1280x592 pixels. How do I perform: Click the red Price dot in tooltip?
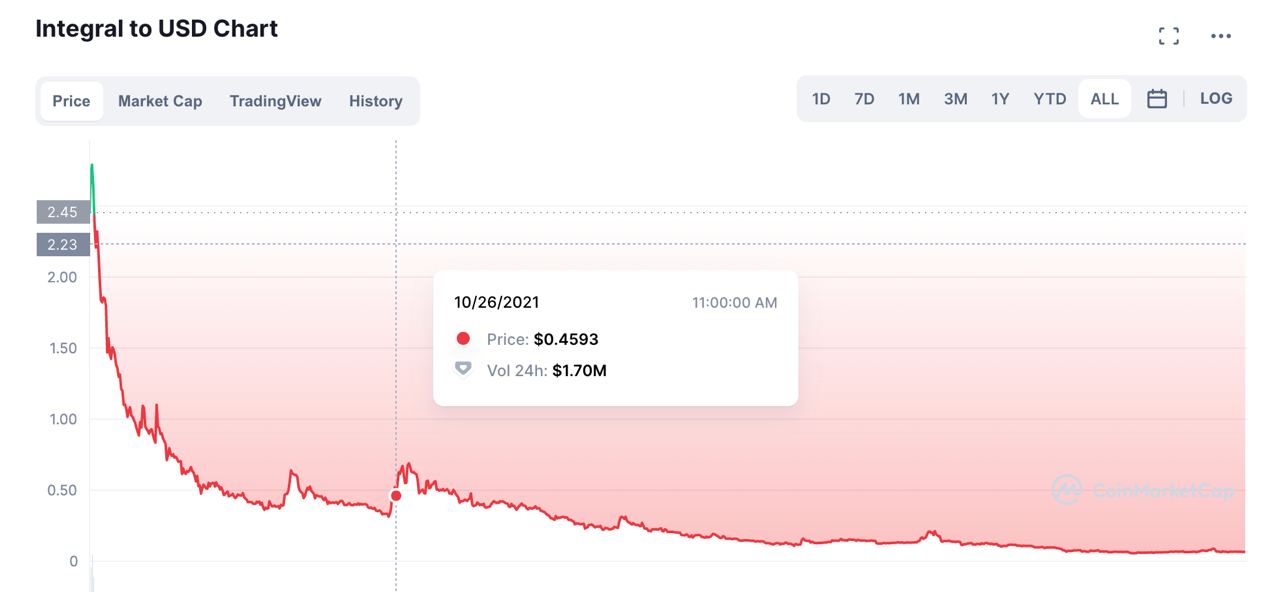pos(463,339)
